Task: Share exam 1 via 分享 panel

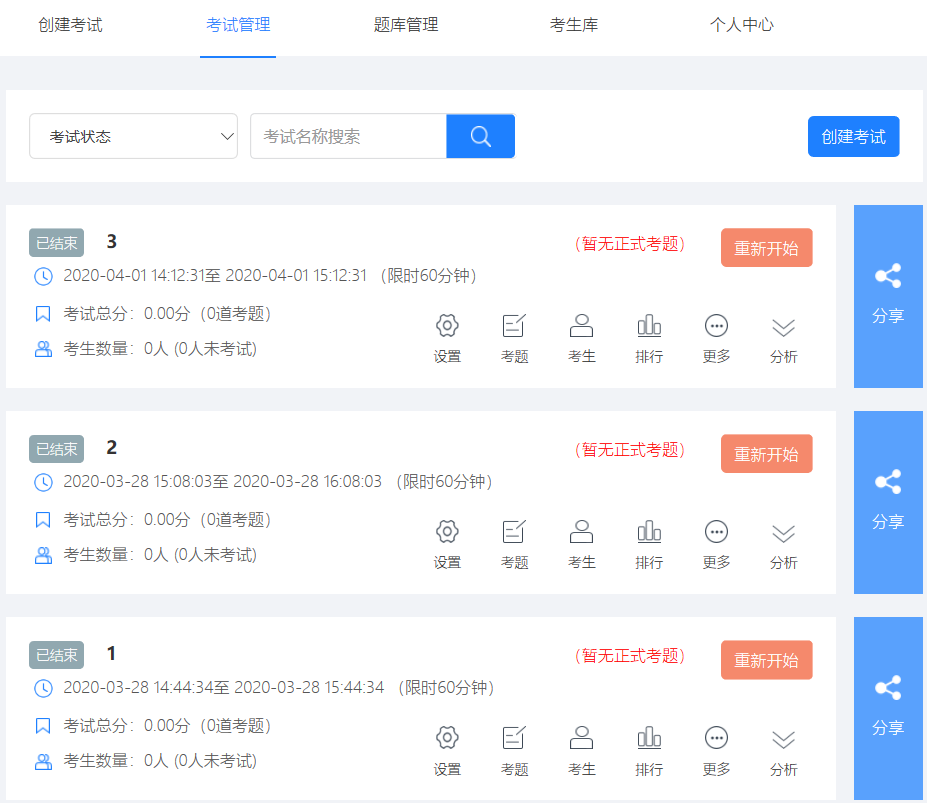Action: [888, 708]
